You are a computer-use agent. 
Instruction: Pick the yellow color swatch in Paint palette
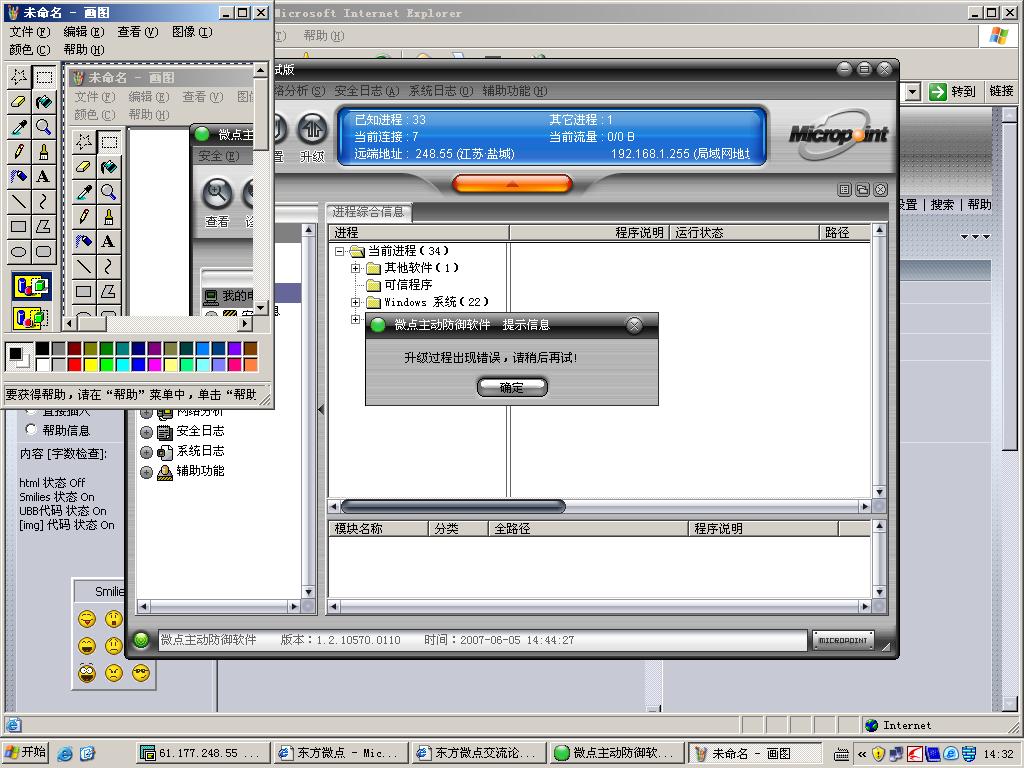click(90, 364)
